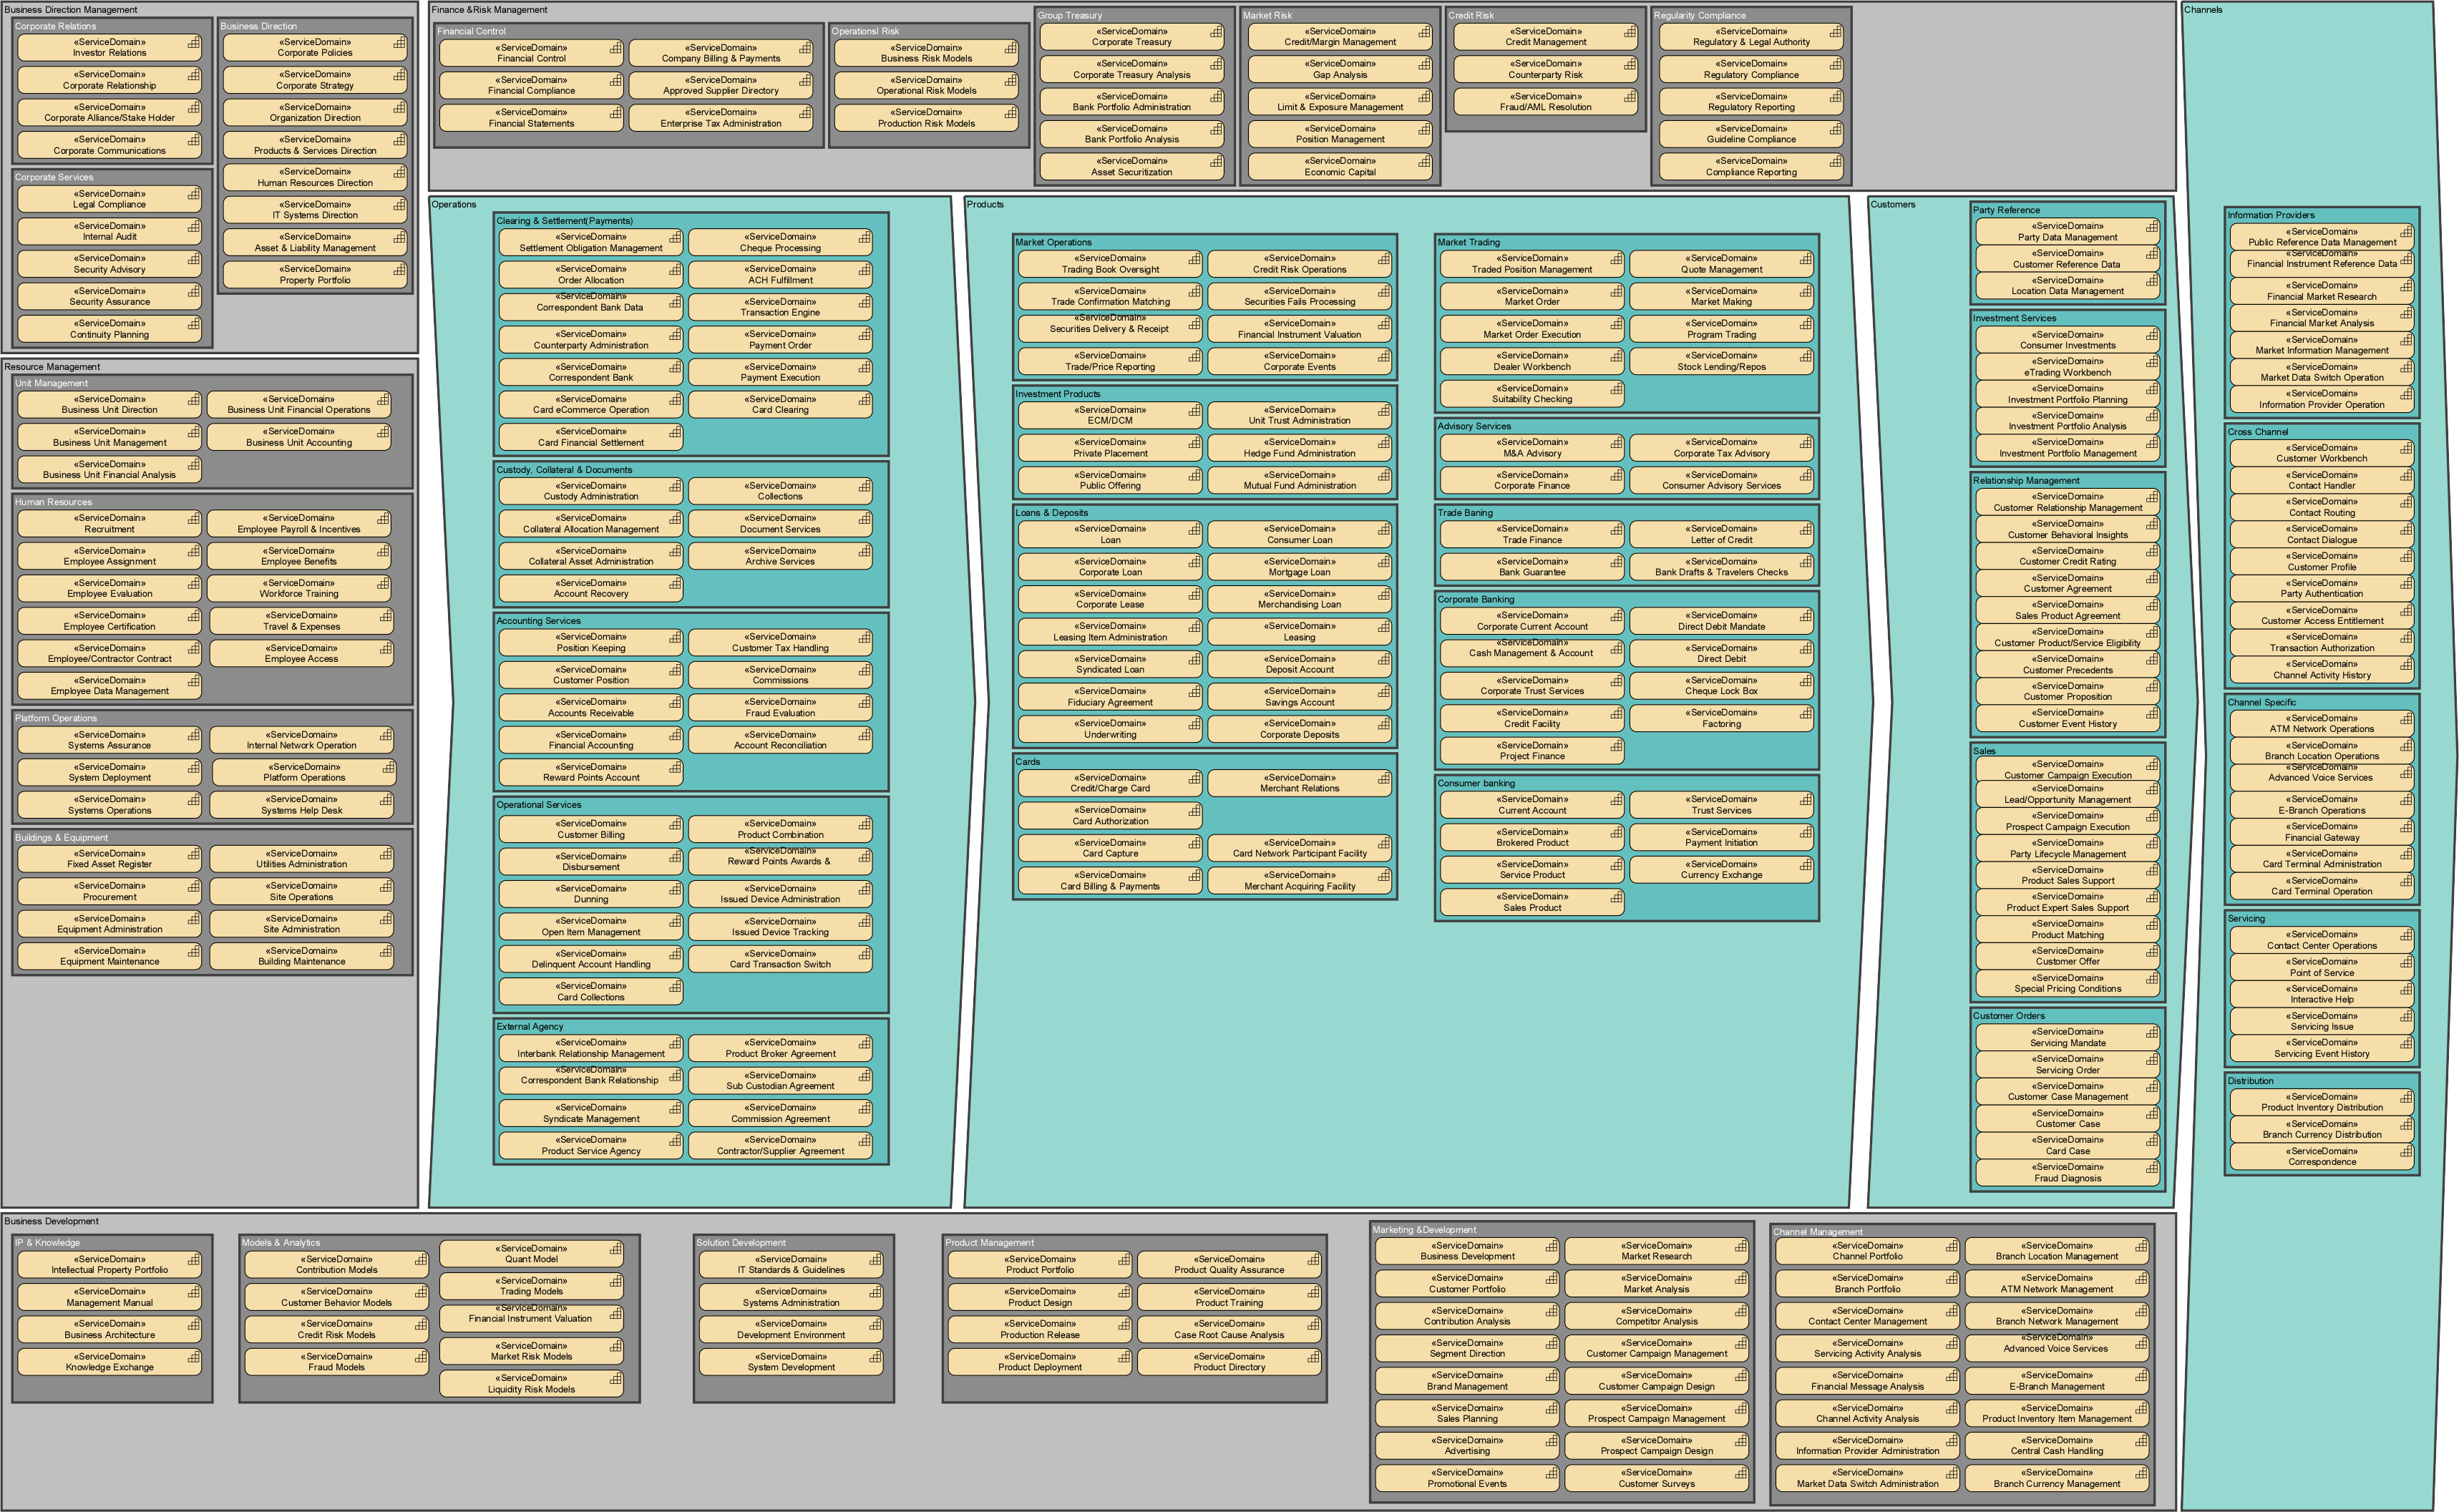Click the stair icon on Currency Exchange box
This screenshot has height=1512, width=2459.
click(1805, 865)
